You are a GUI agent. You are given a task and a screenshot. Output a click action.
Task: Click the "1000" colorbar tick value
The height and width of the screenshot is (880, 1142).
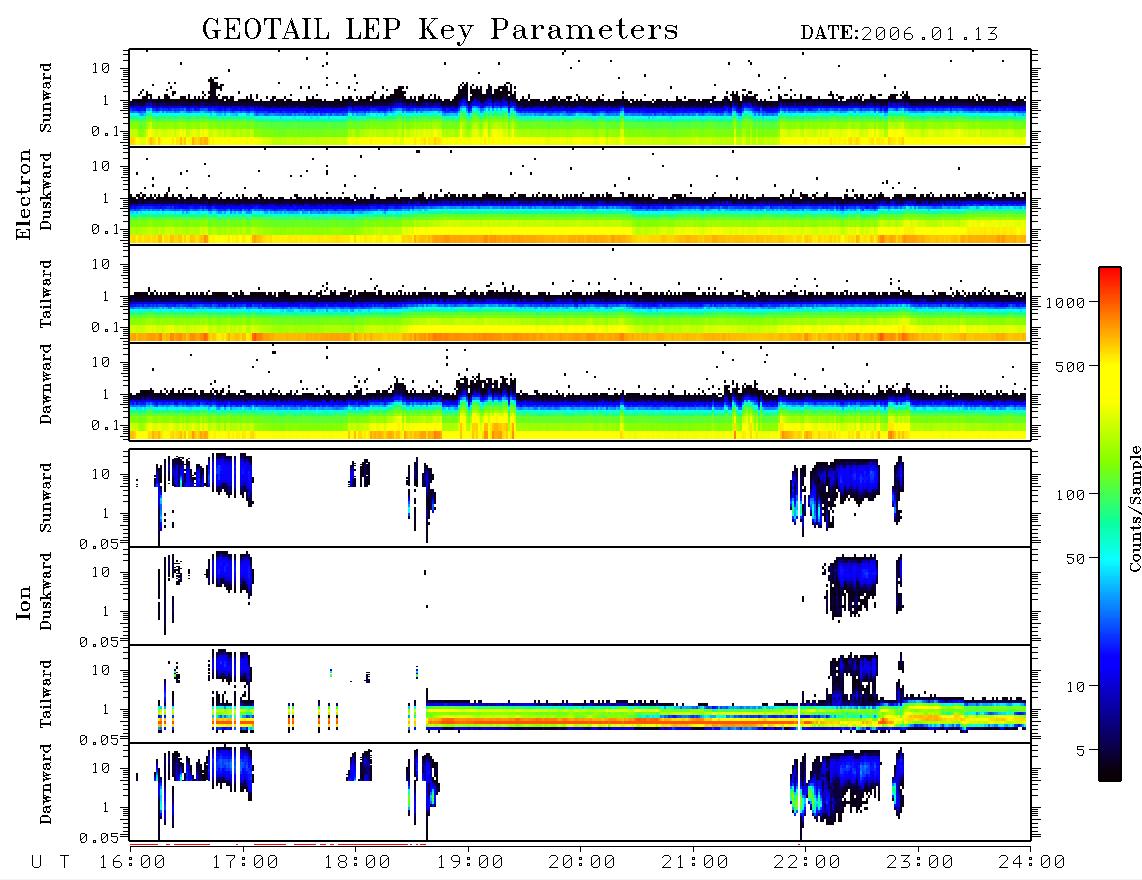(x=1066, y=303)
